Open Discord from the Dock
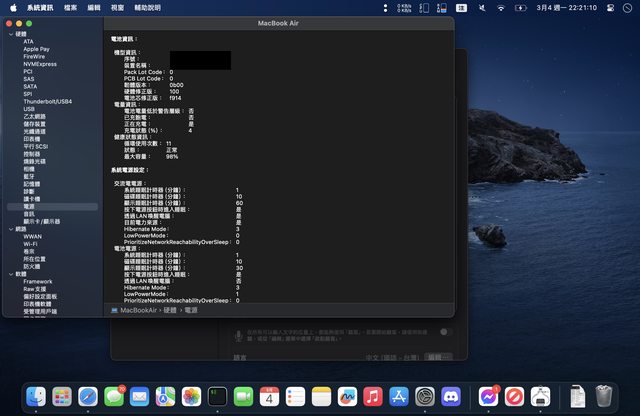 [451, 396]
